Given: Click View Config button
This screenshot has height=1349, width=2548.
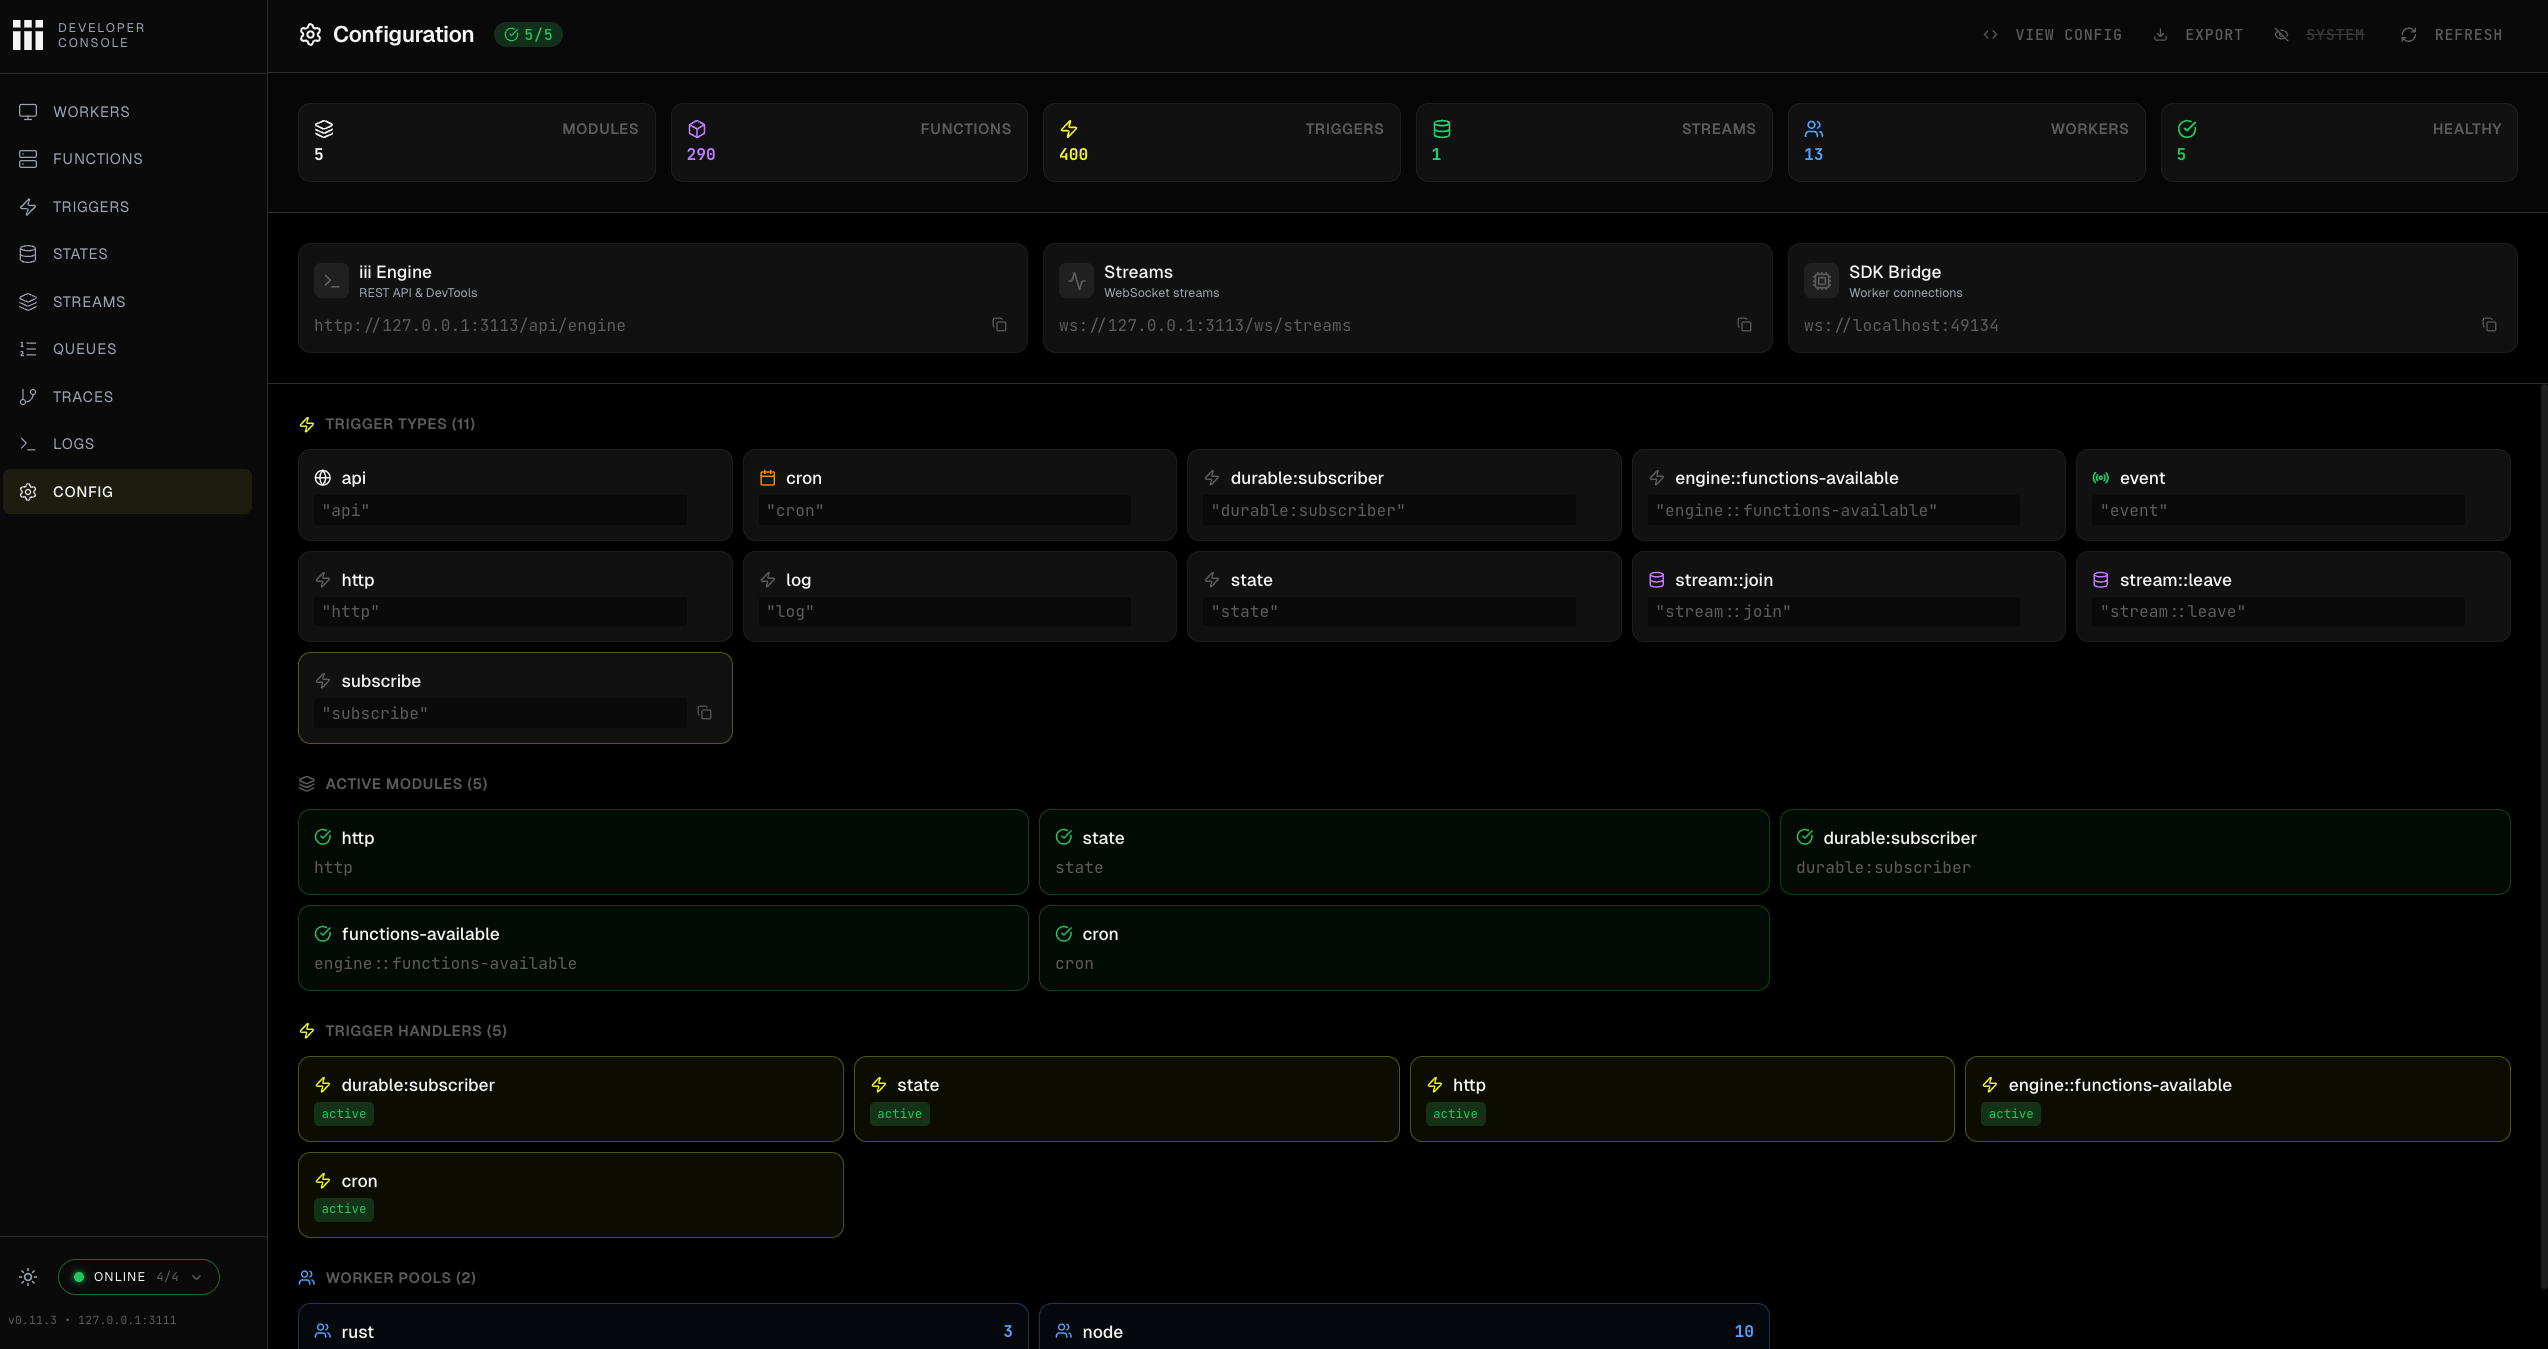Looking at the screenshot, I should click(2053, 35).
